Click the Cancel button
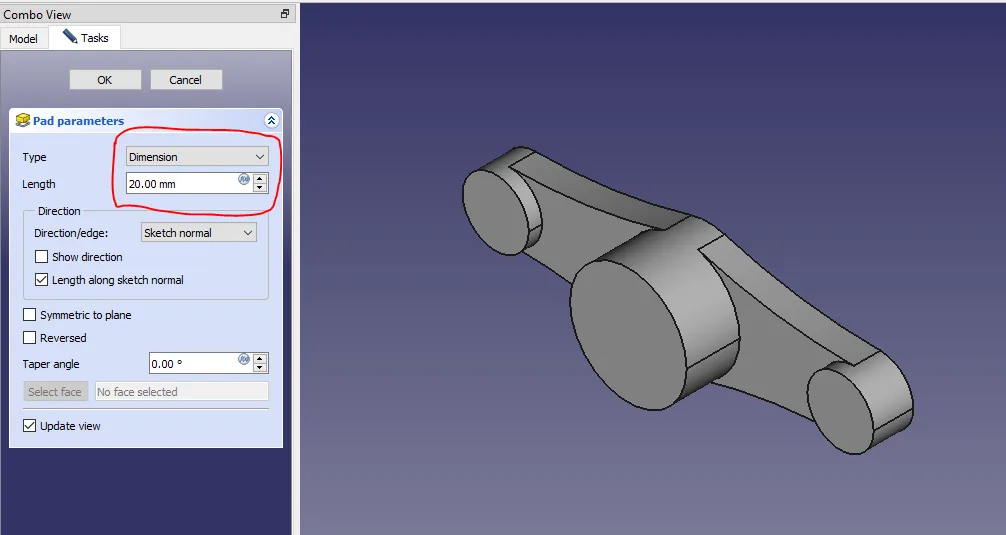 185,80
